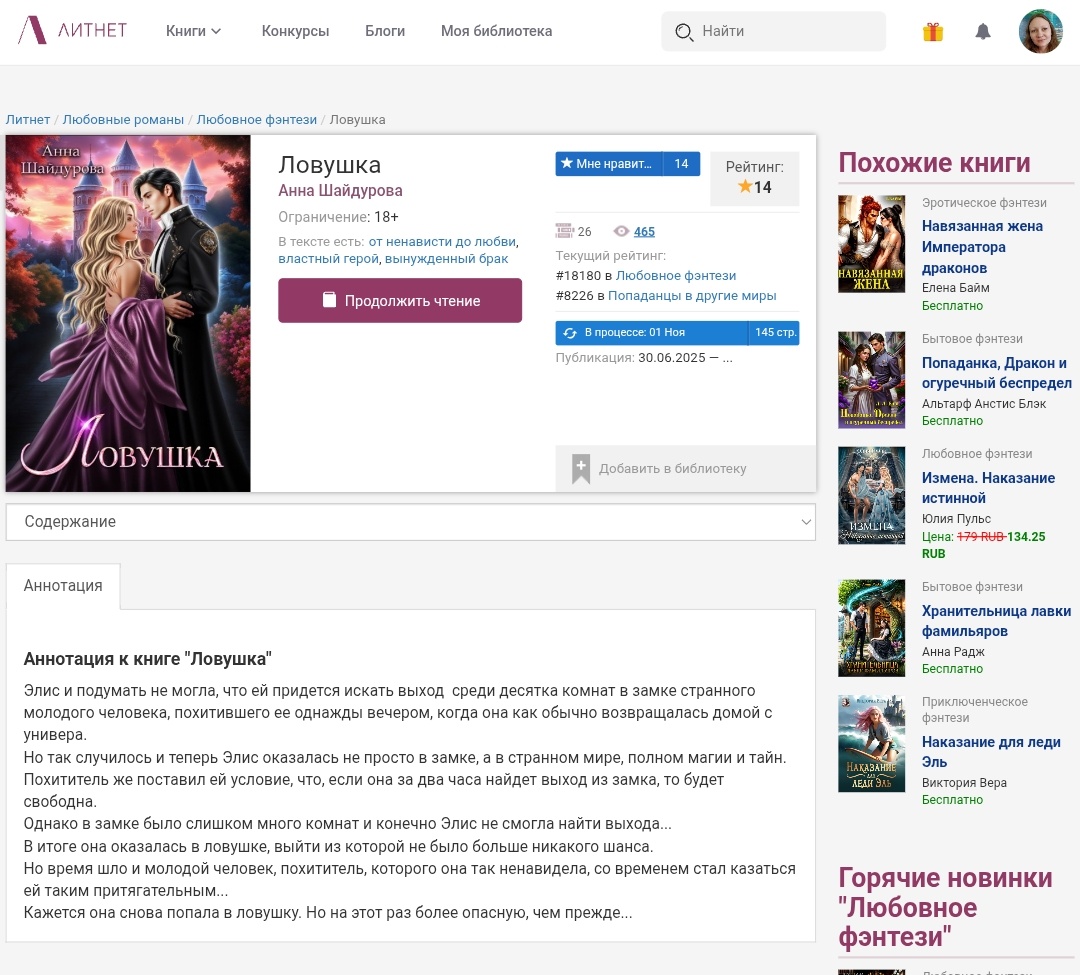This screenshot has width=1080, height=975.
Task: Open the user profile avatar
Action: [1041, 31]
